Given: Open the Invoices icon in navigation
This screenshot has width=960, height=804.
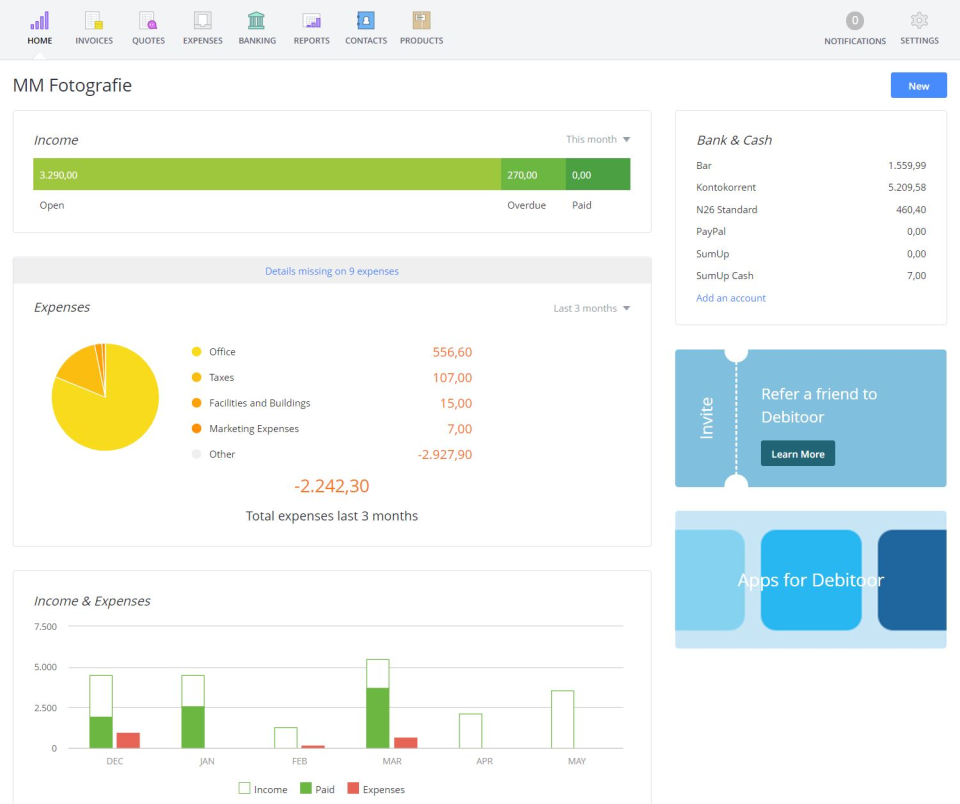Looking at the screenshot, I should (x=94, y=21).
